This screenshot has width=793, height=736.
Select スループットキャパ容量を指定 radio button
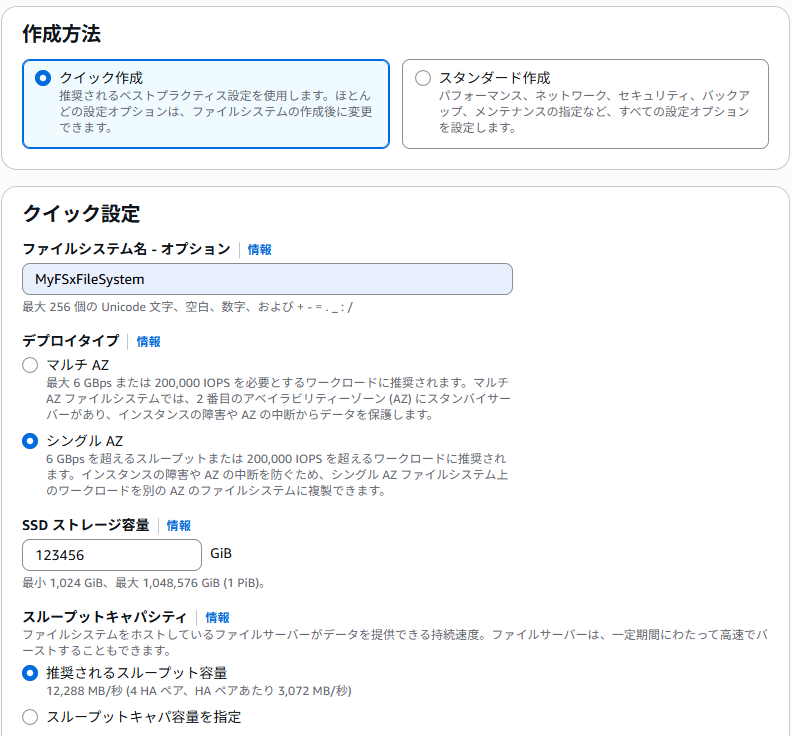coord(30,717)
